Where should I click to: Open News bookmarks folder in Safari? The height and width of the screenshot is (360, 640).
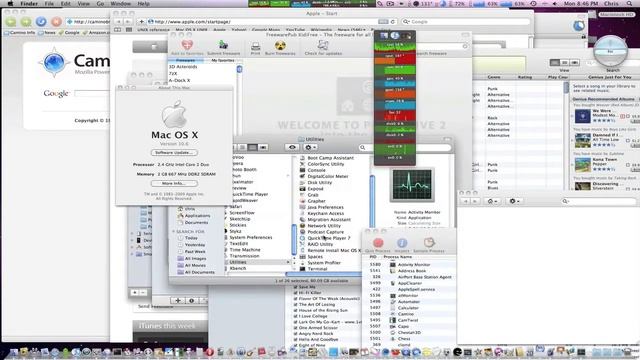point(351,30)
